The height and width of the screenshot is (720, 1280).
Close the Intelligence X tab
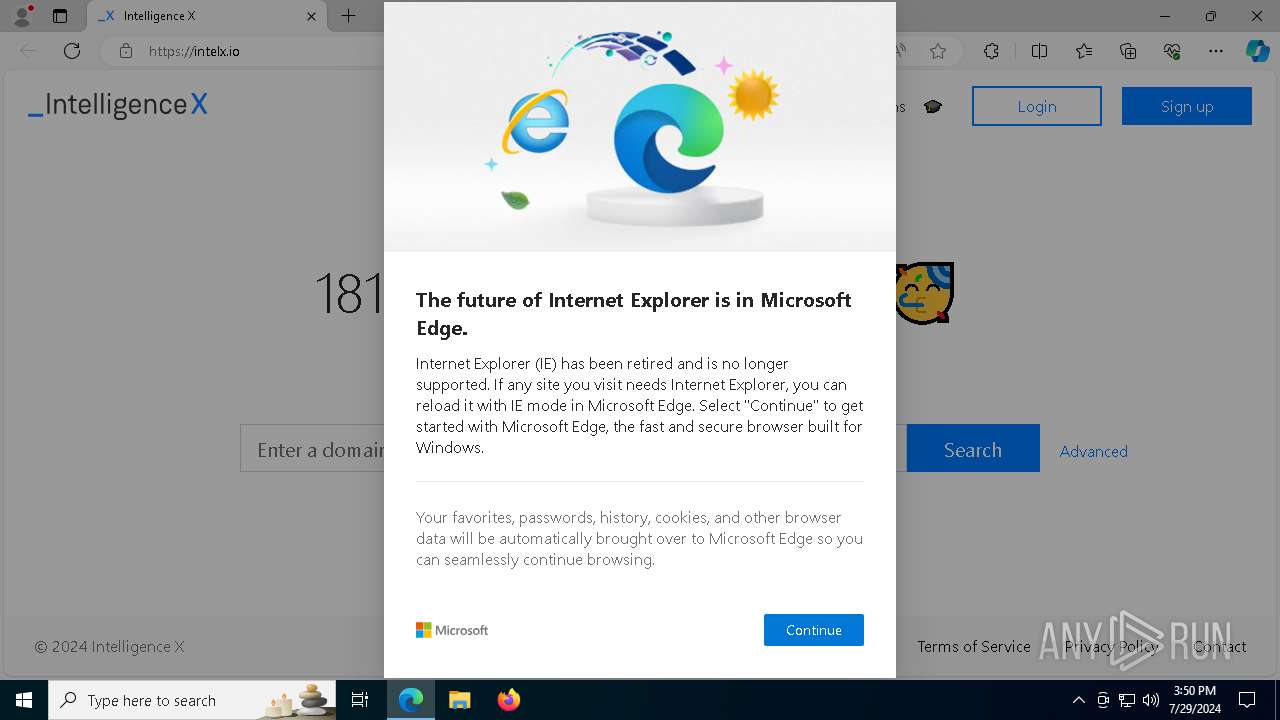point(311,16)
